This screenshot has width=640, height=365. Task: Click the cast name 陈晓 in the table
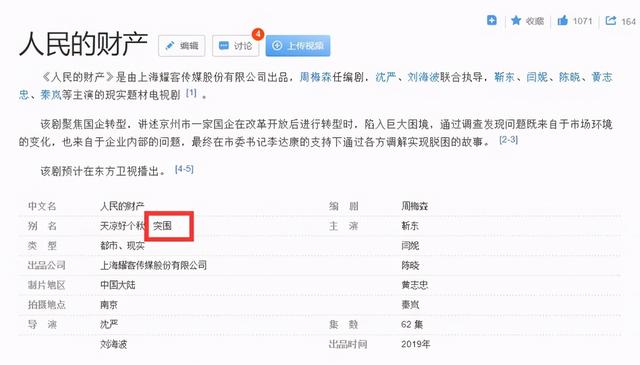[x=410, y=265]
